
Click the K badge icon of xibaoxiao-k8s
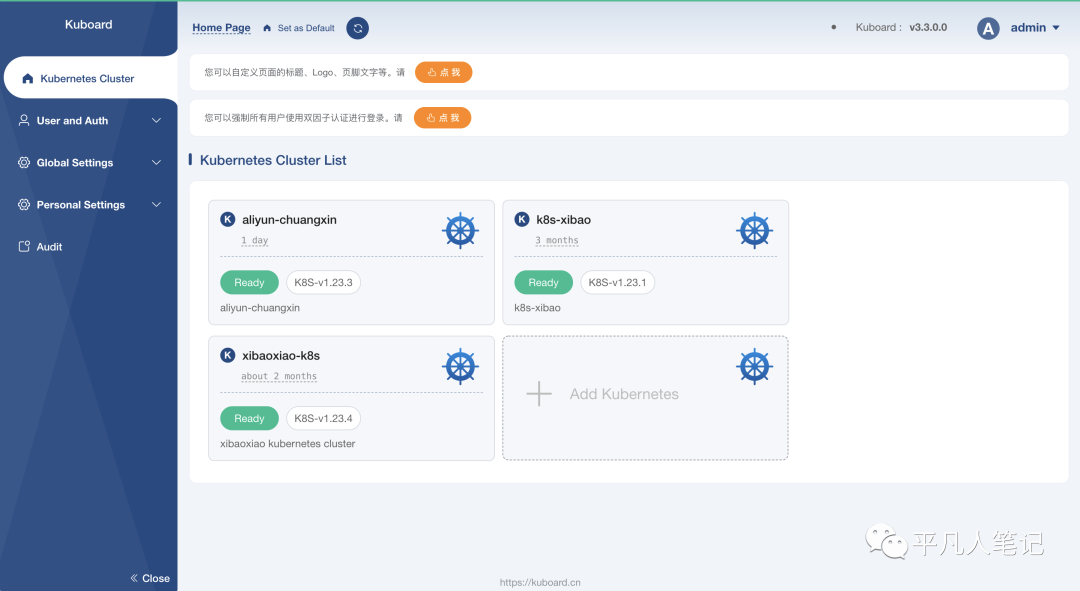tap(227, 355)
